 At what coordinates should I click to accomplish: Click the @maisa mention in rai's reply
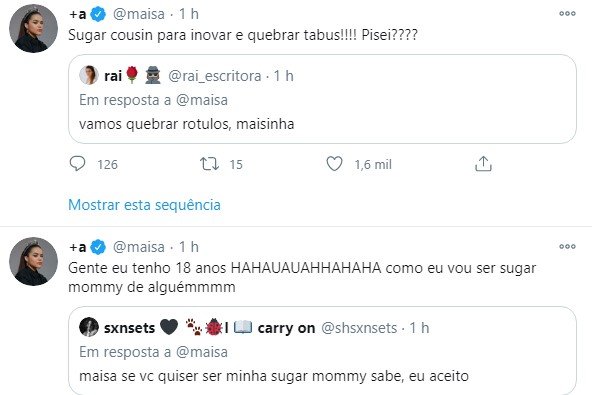tap(202, 100)
